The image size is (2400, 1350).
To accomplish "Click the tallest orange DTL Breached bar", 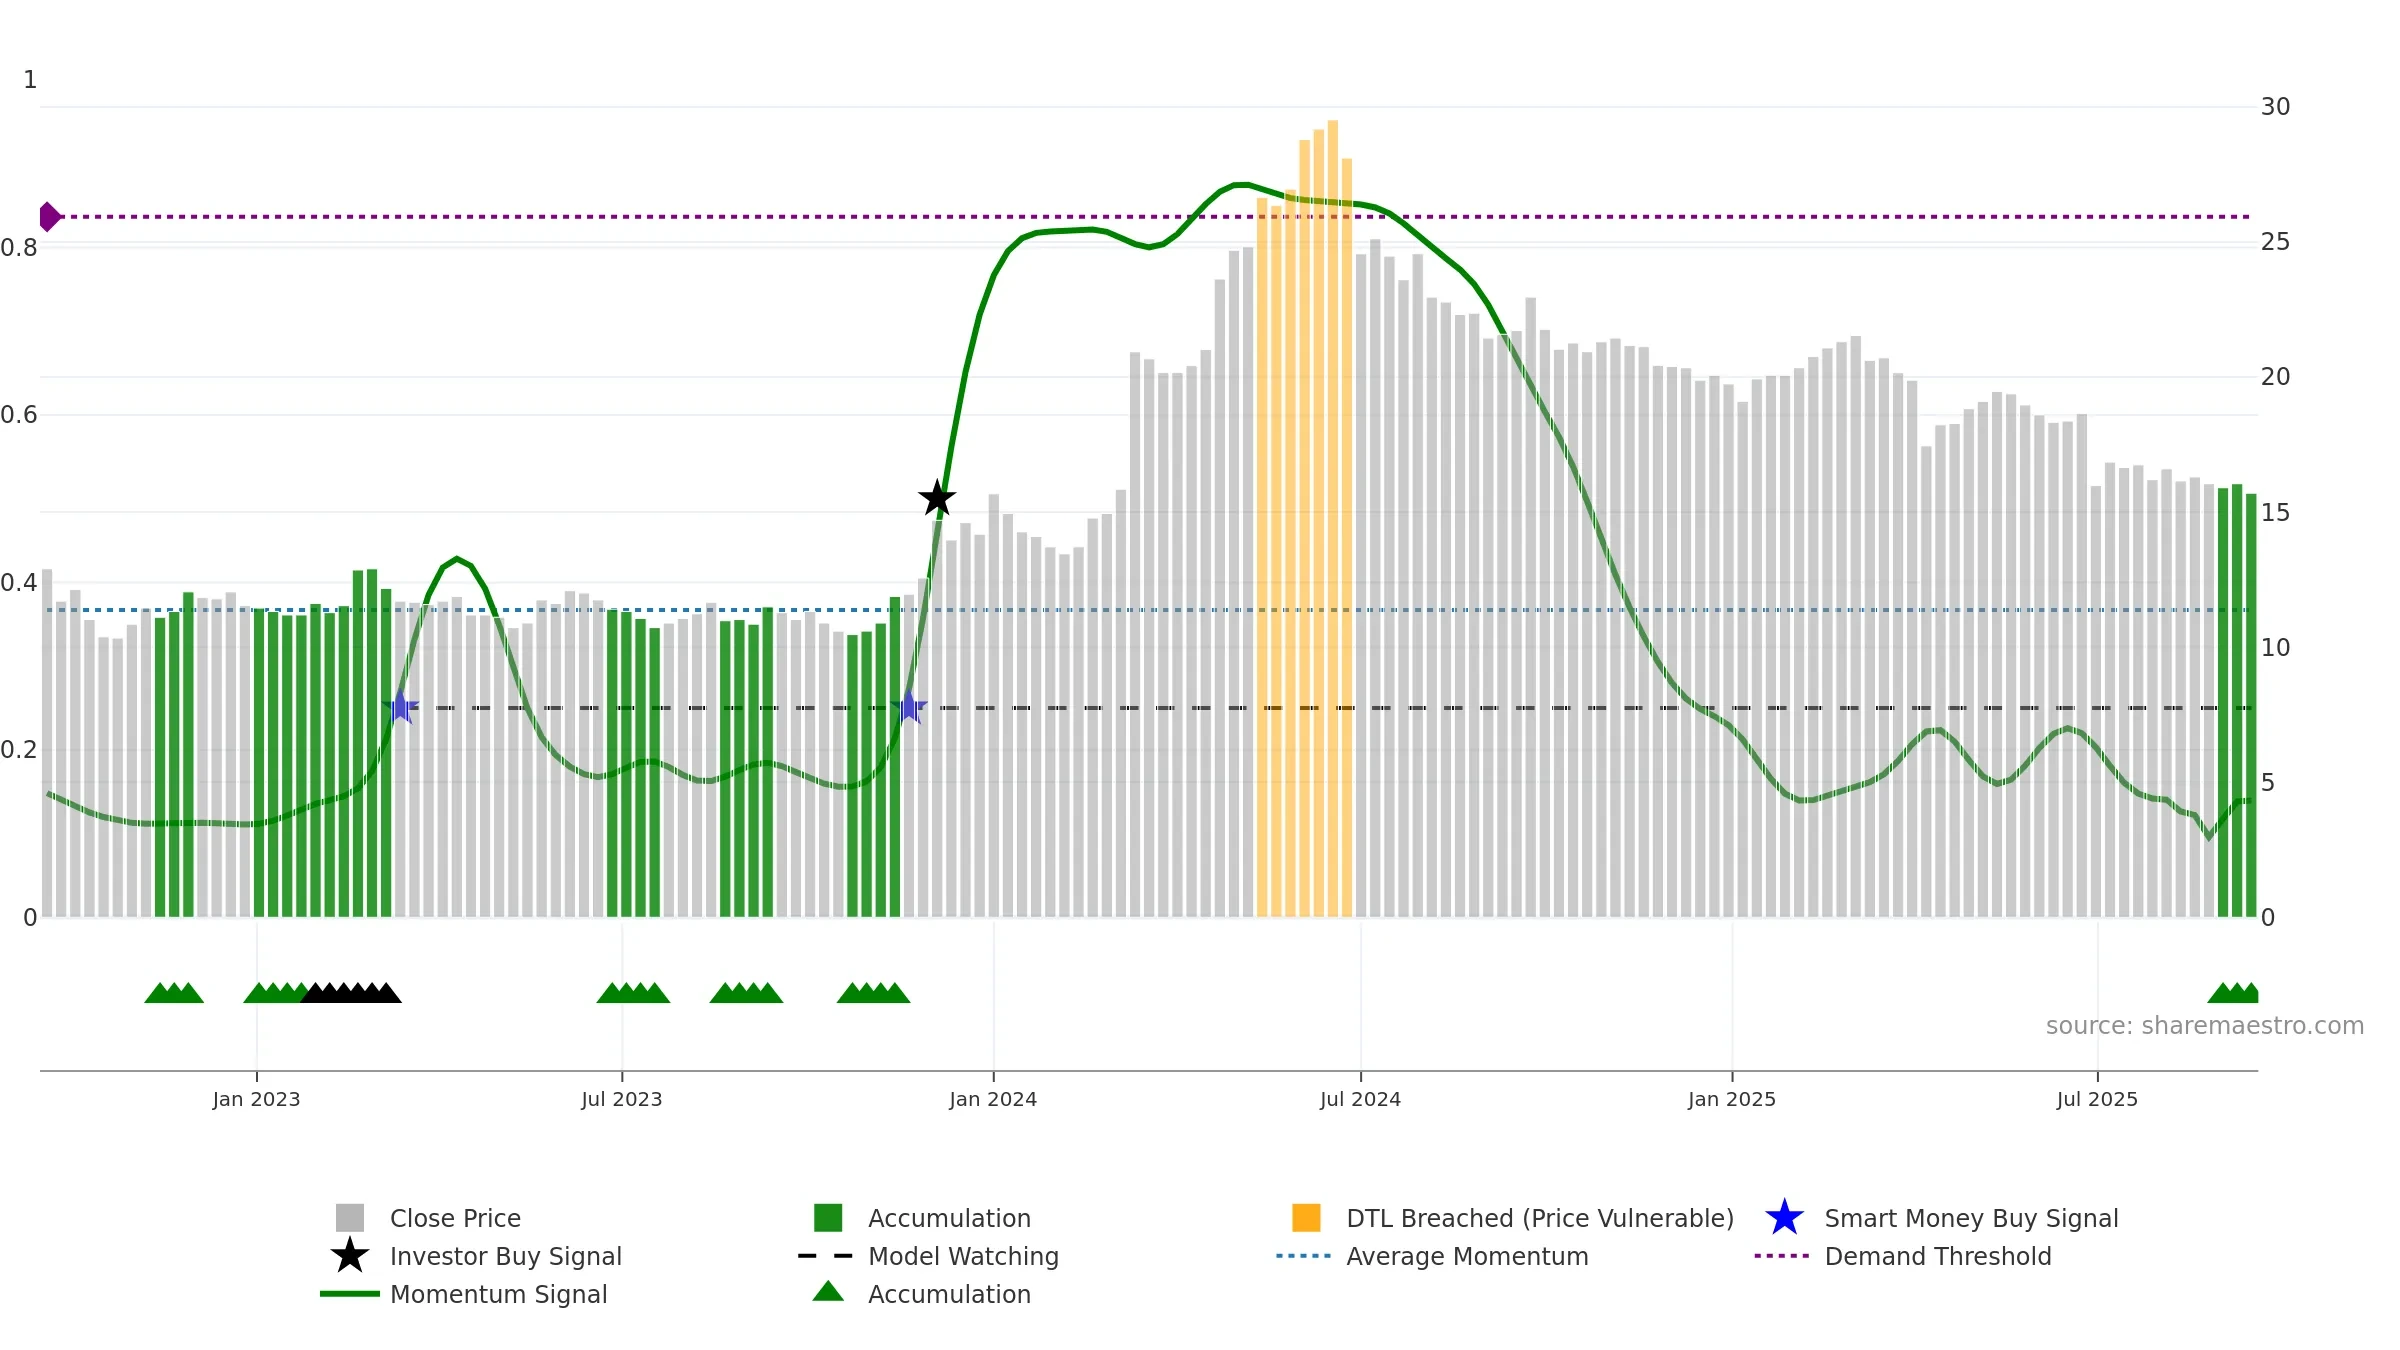I will [x=1333, y=519].
